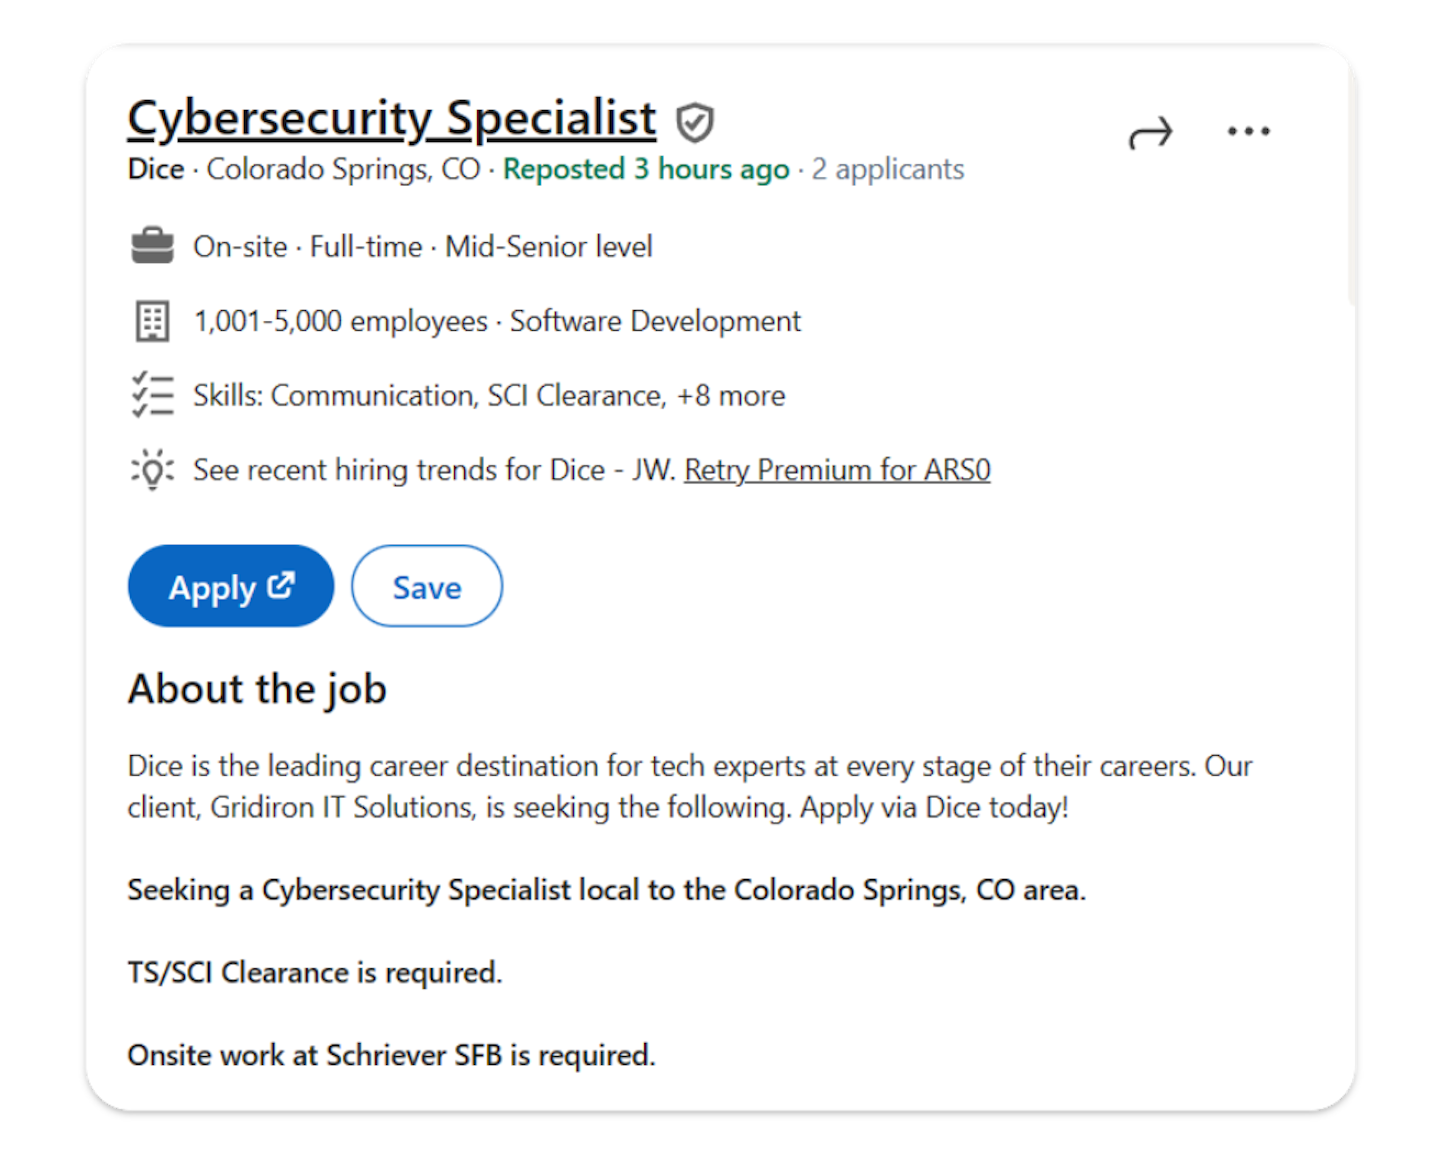Click the 'About the job' heading
1440x1152 pixels.
257,690
